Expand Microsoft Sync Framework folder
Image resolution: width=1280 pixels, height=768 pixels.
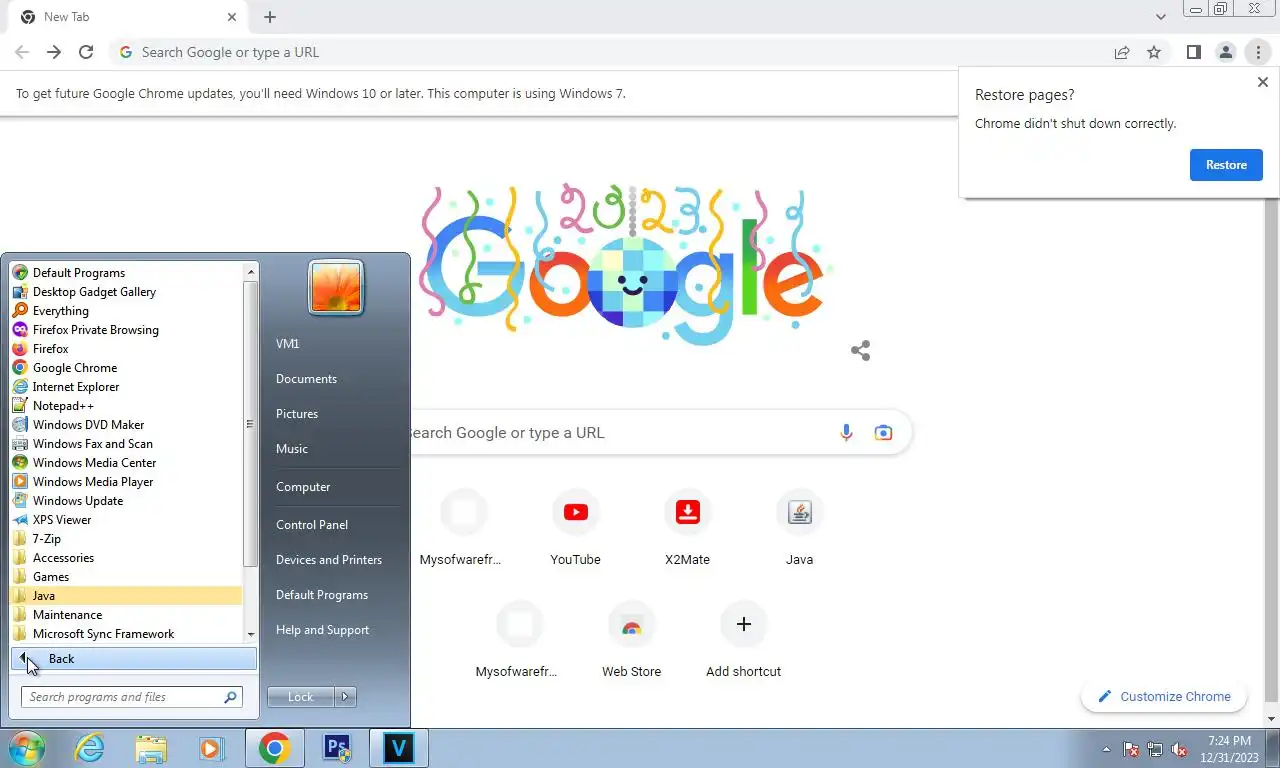(x=126, y=634)
